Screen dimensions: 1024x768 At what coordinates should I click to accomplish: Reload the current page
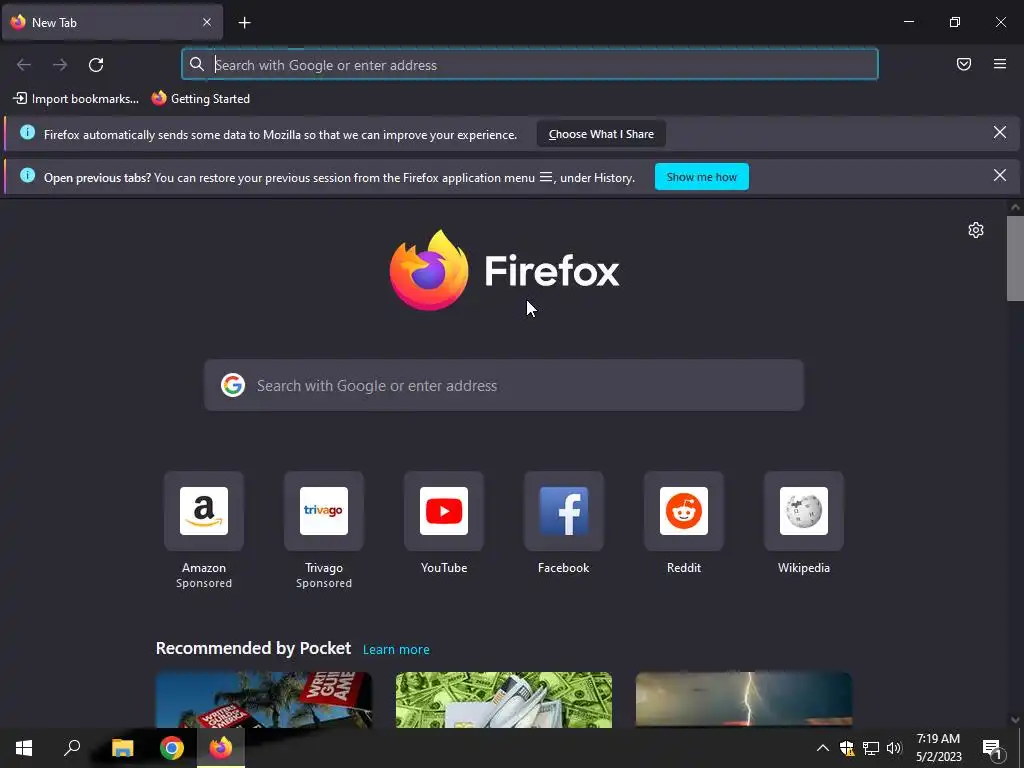[96, 65]
